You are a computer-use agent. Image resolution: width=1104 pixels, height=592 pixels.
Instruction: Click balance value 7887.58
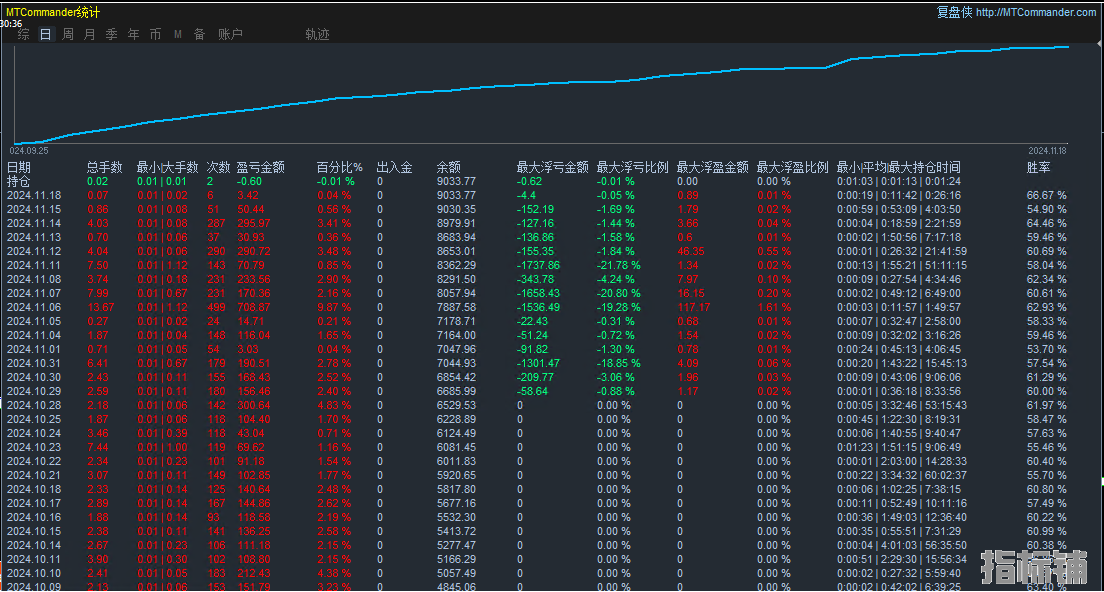coord(456,308)
